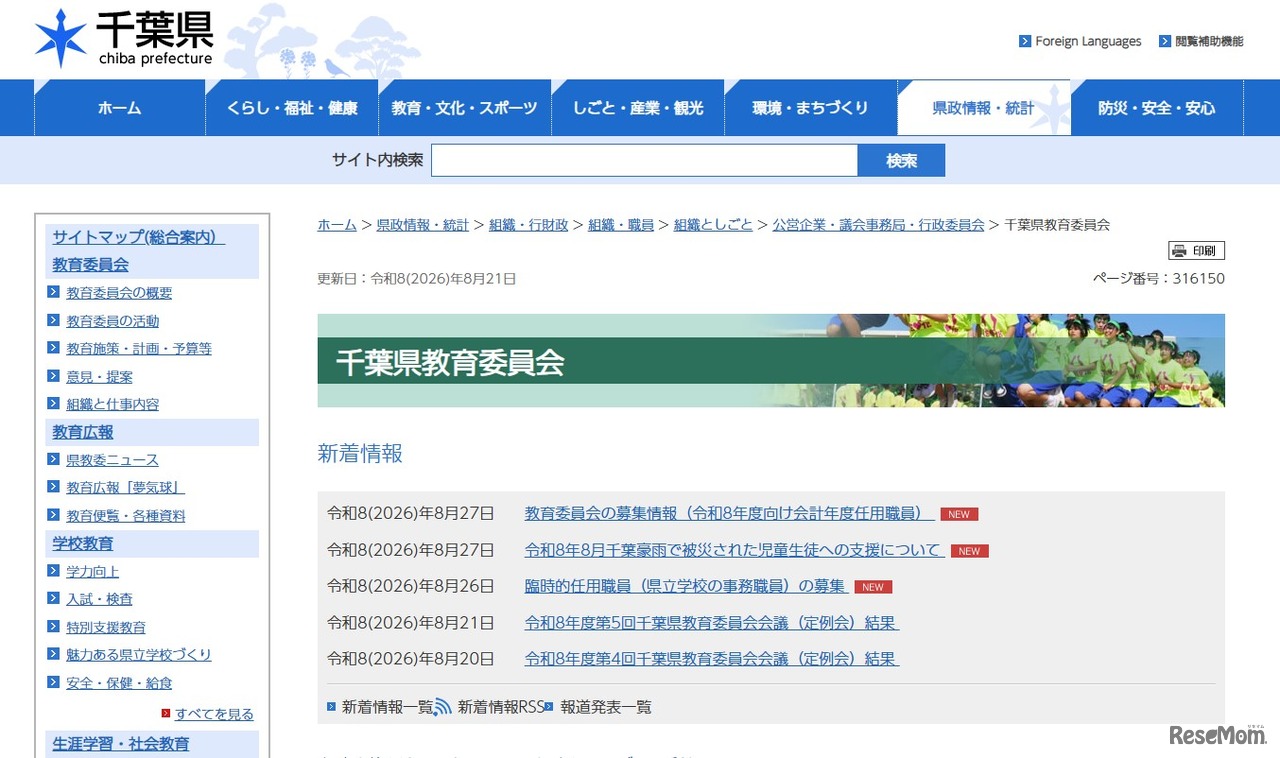Click the RSS feed icon

443,707
